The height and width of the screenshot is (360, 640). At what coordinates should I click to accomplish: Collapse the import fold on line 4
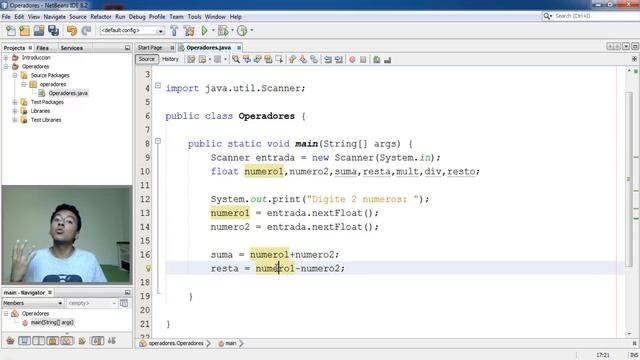pyautogui.click(x=158, y=86)
